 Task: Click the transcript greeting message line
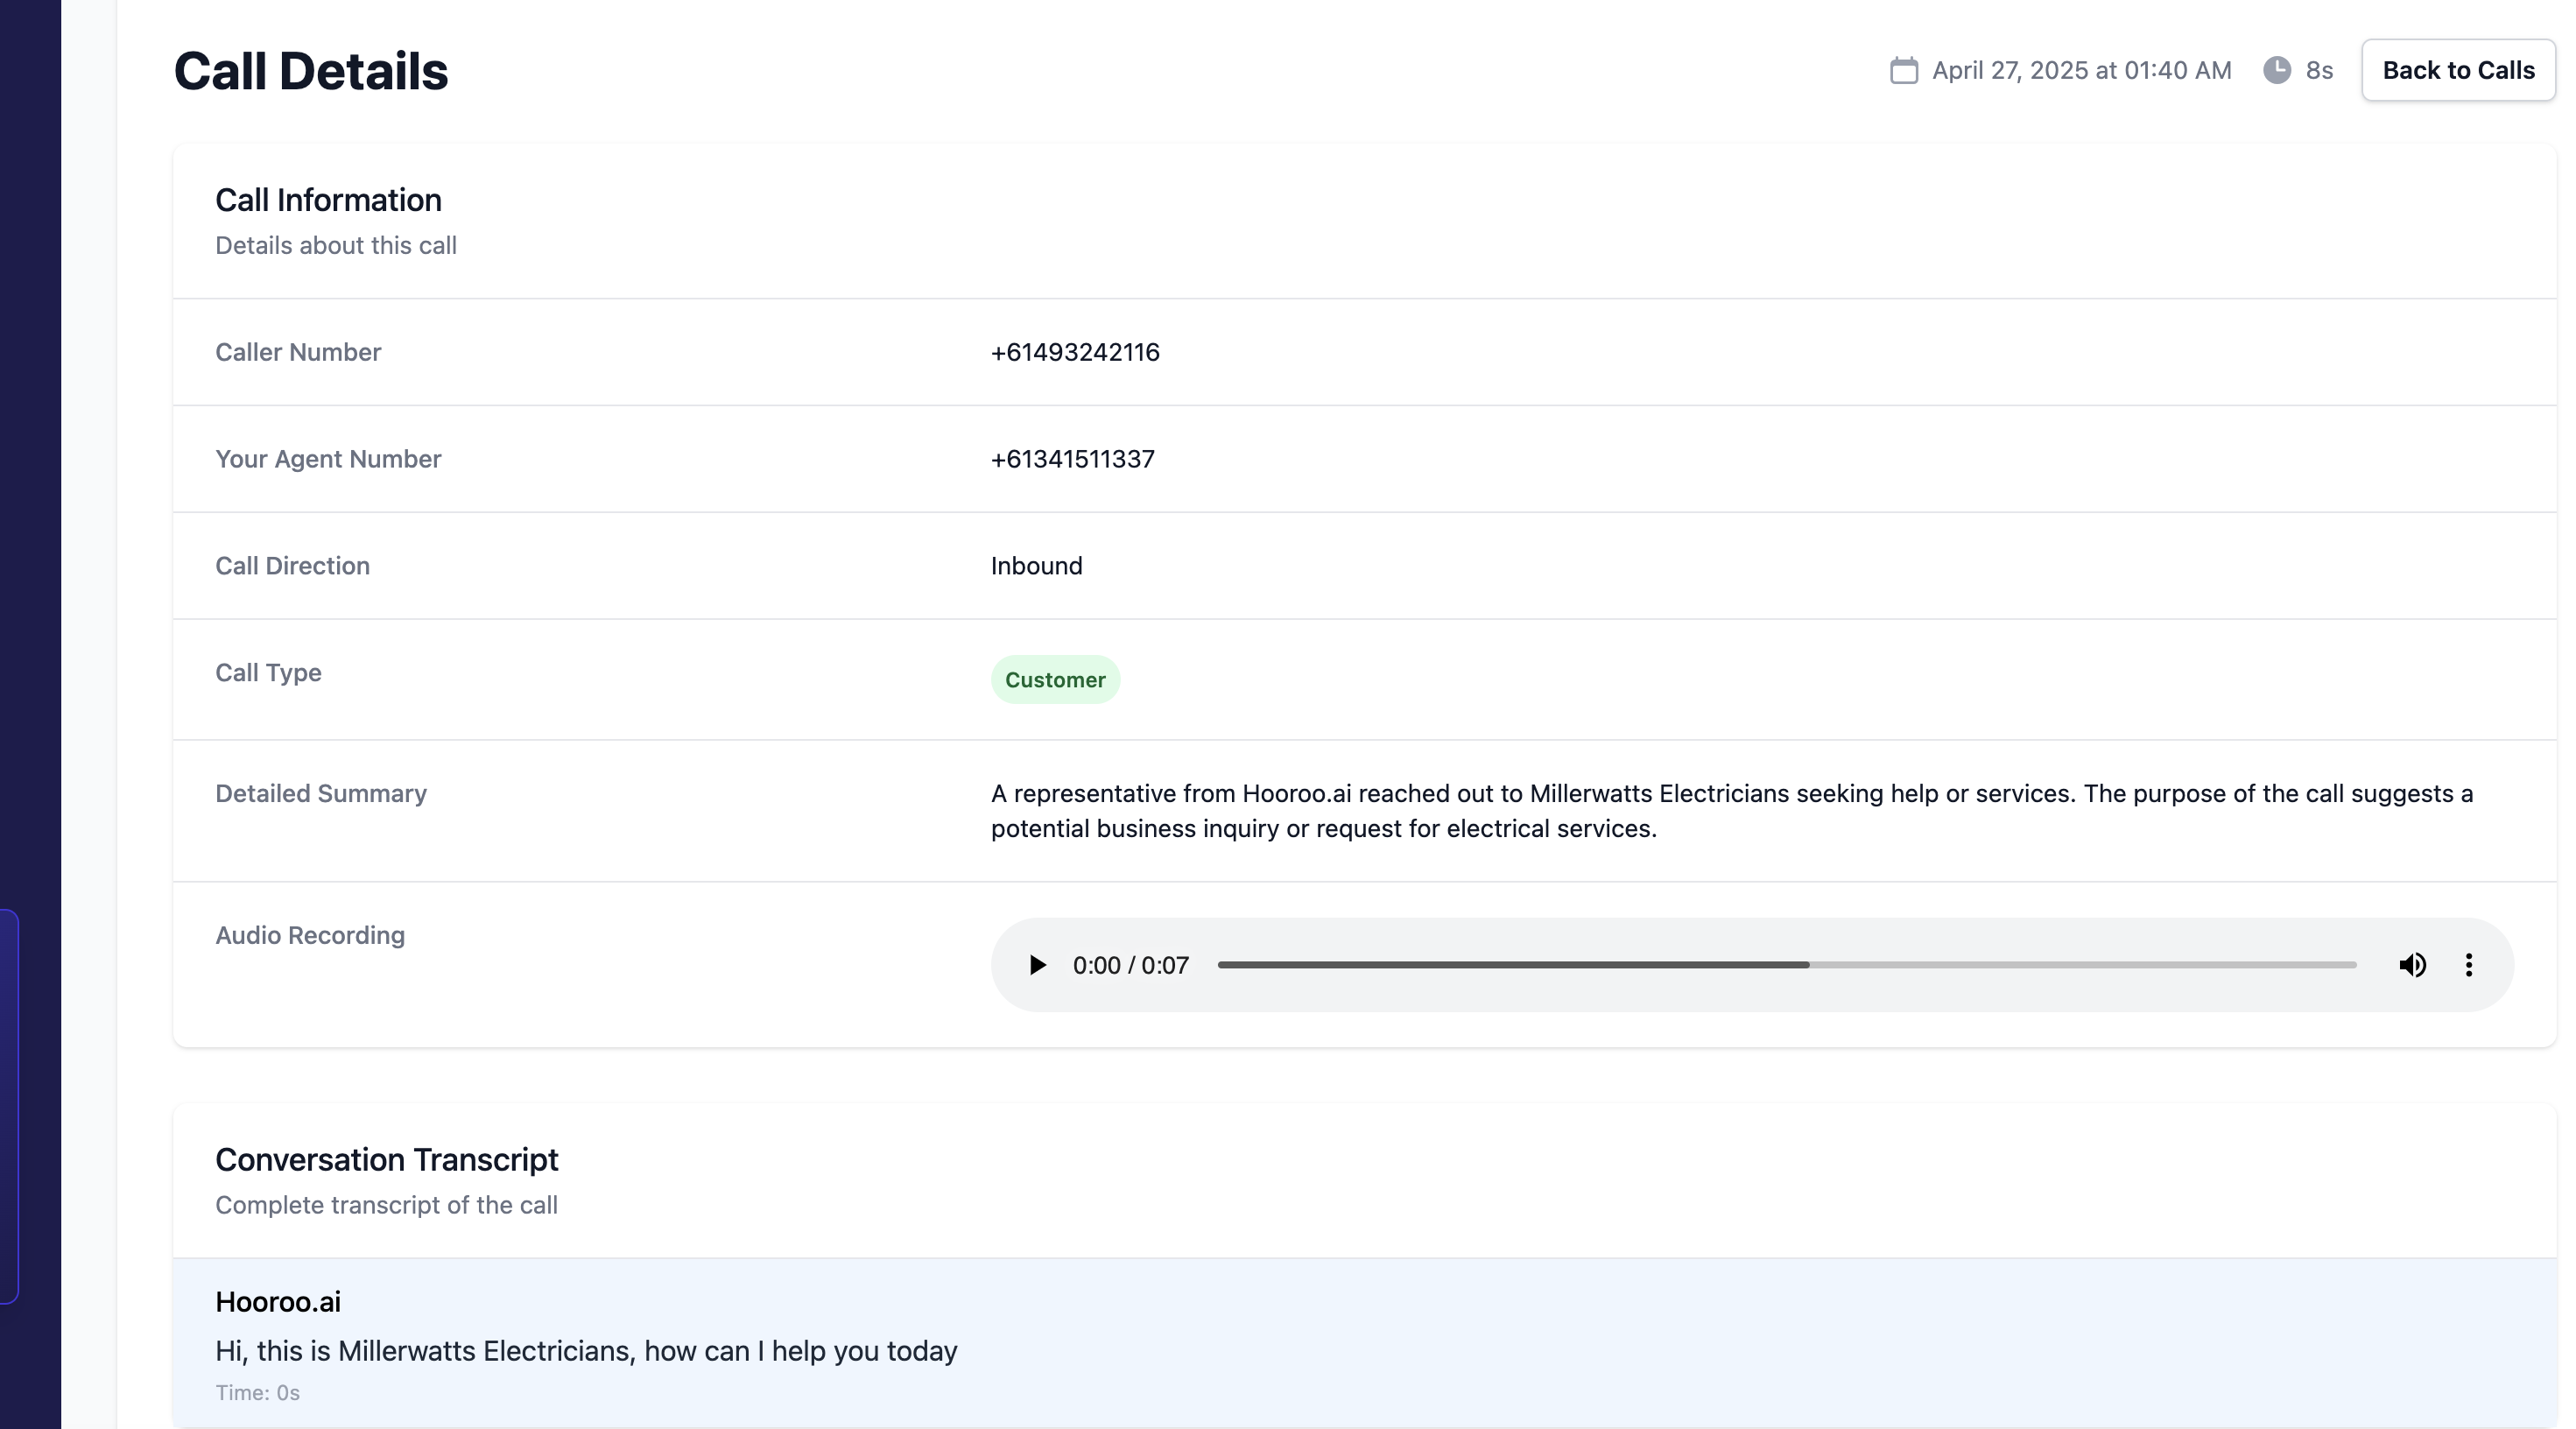coord(586,1351)
